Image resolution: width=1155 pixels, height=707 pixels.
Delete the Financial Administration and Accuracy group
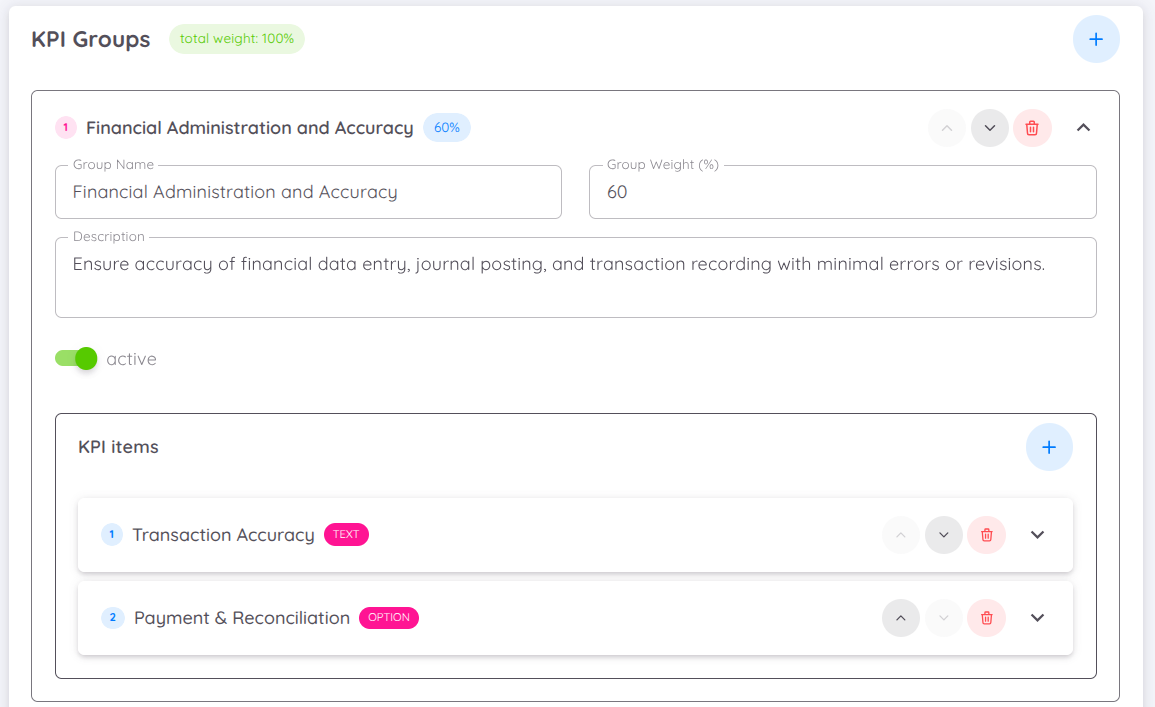1032,128
